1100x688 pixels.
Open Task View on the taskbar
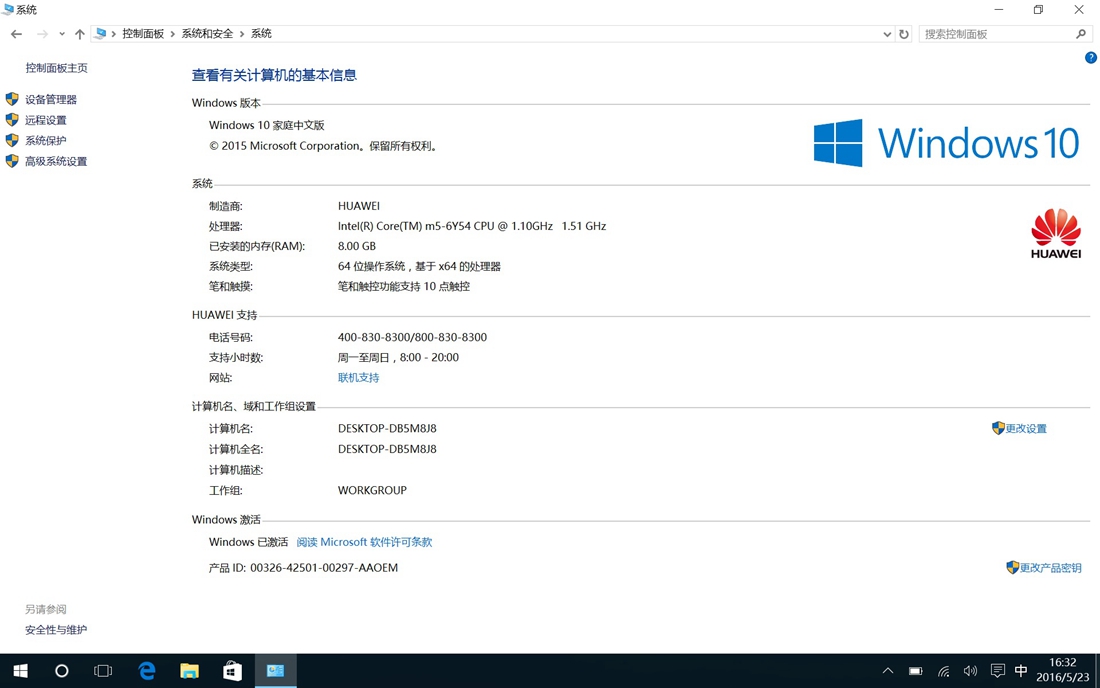(103, 671)
